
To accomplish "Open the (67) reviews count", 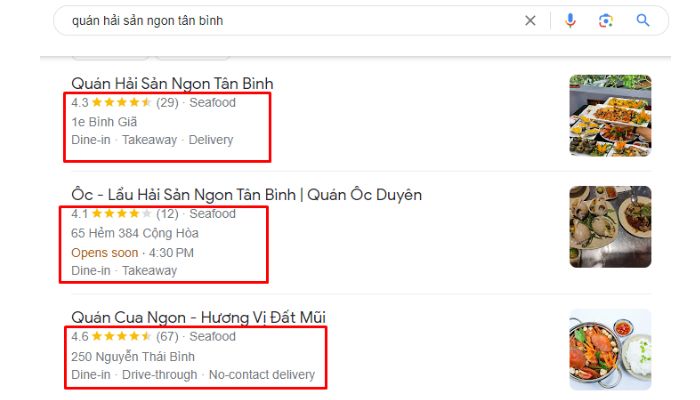I will [167, 337].
